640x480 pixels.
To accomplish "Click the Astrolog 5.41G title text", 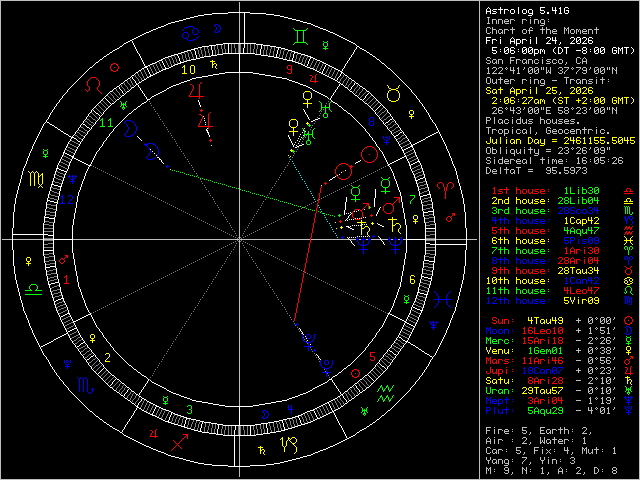I will click(x=526, y=9).
